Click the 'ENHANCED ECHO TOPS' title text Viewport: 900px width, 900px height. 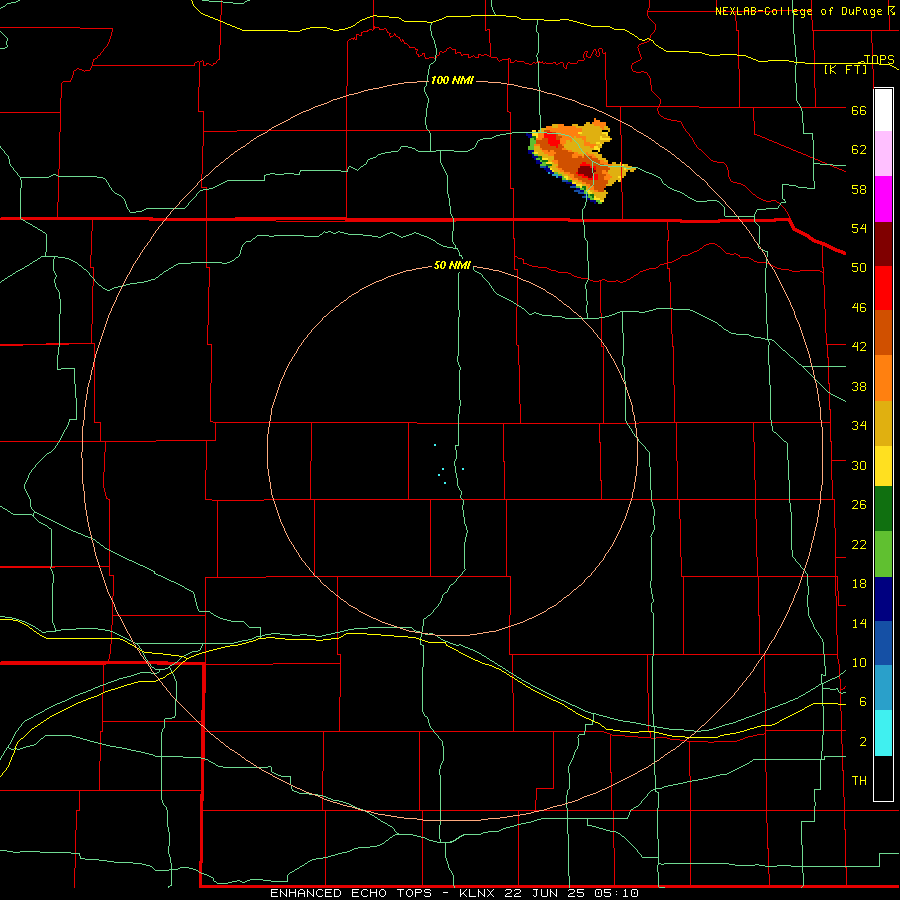tap(350, 893)
